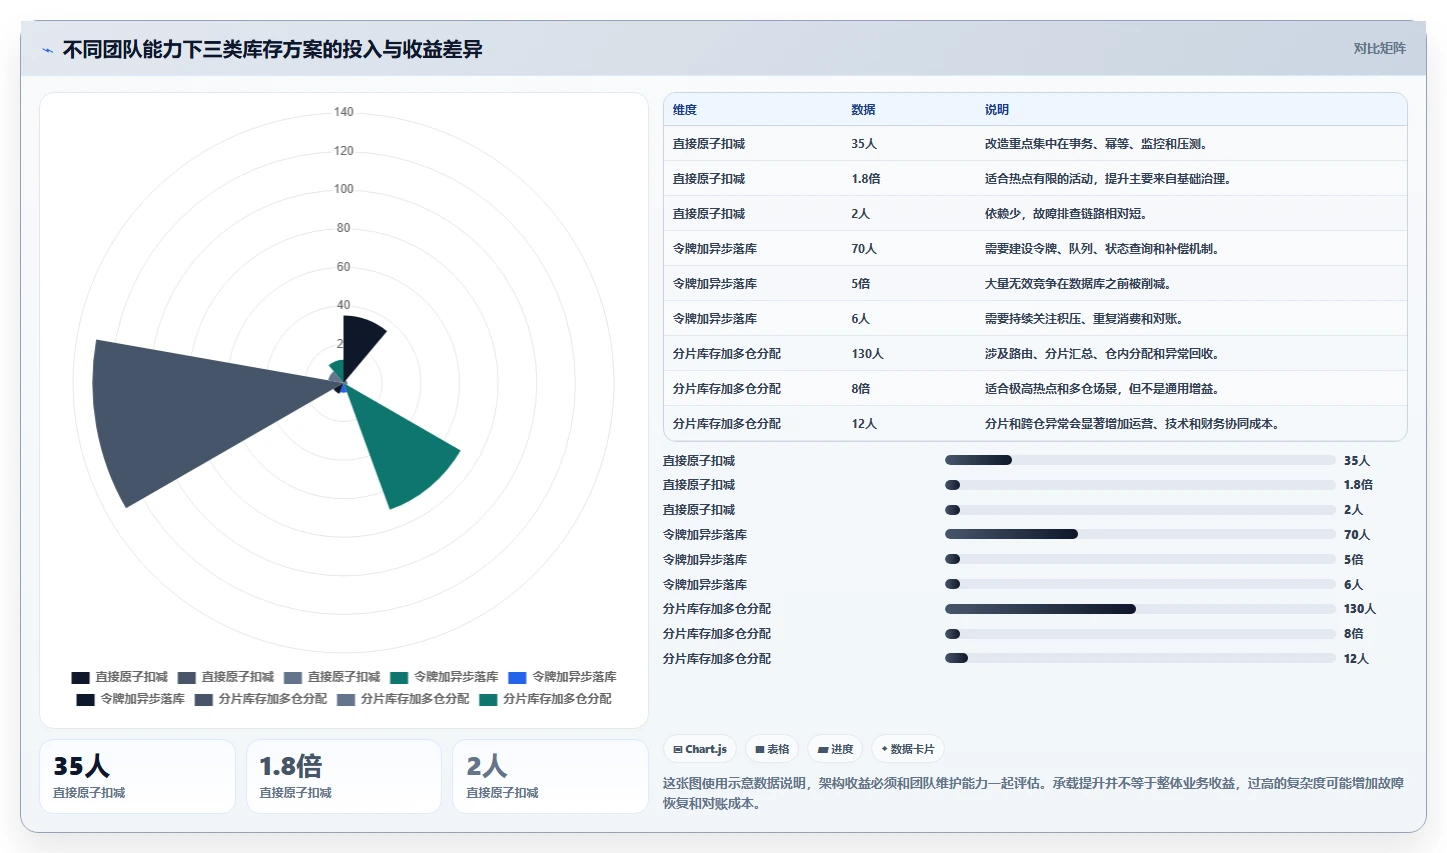
Task: Click the 12人 progress bar
Action: pyautogui.click(x=1140, y=658)
